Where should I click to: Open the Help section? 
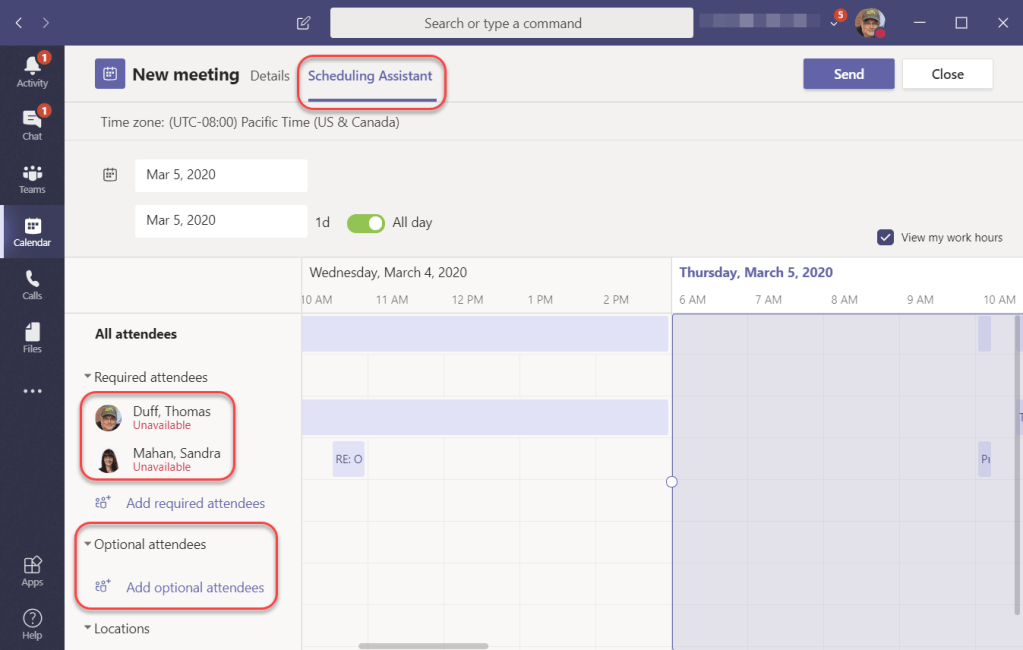[x=31, y=620]
